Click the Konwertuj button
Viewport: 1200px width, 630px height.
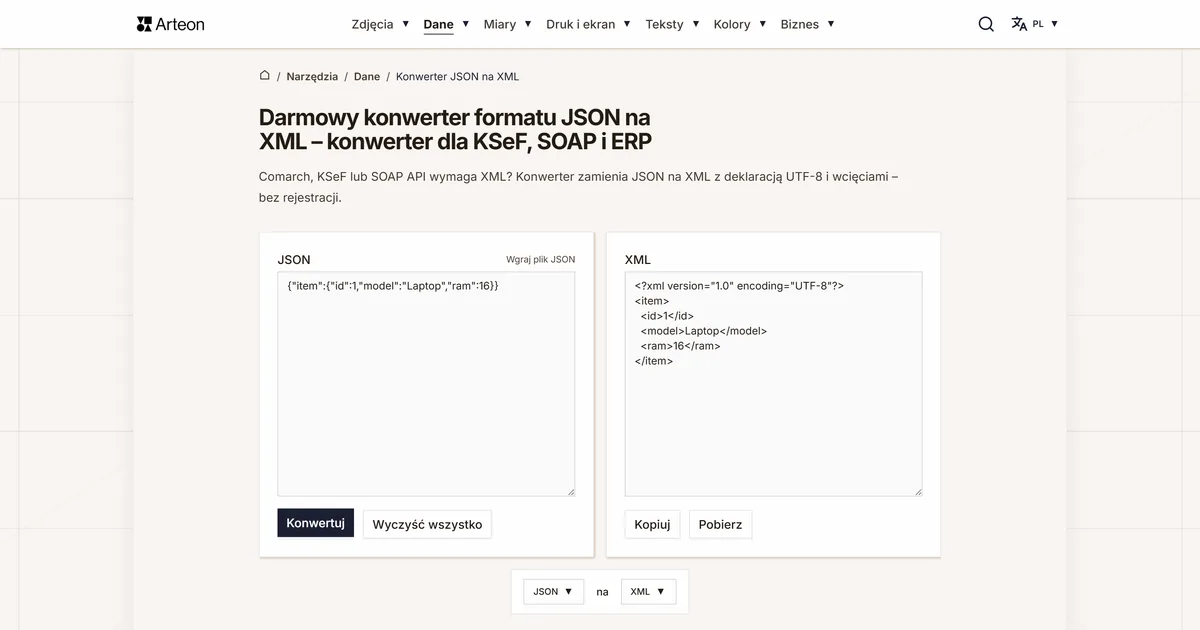315,523
